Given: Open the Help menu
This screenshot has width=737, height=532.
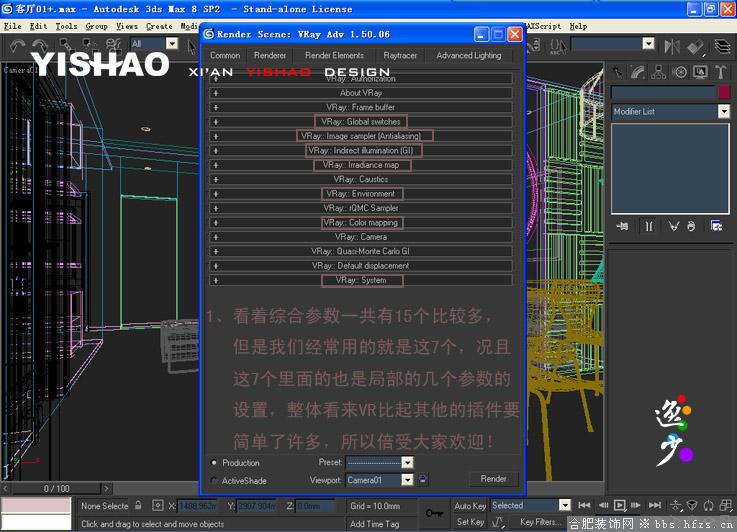Looking at the screenshot, I should click(578, 26).
